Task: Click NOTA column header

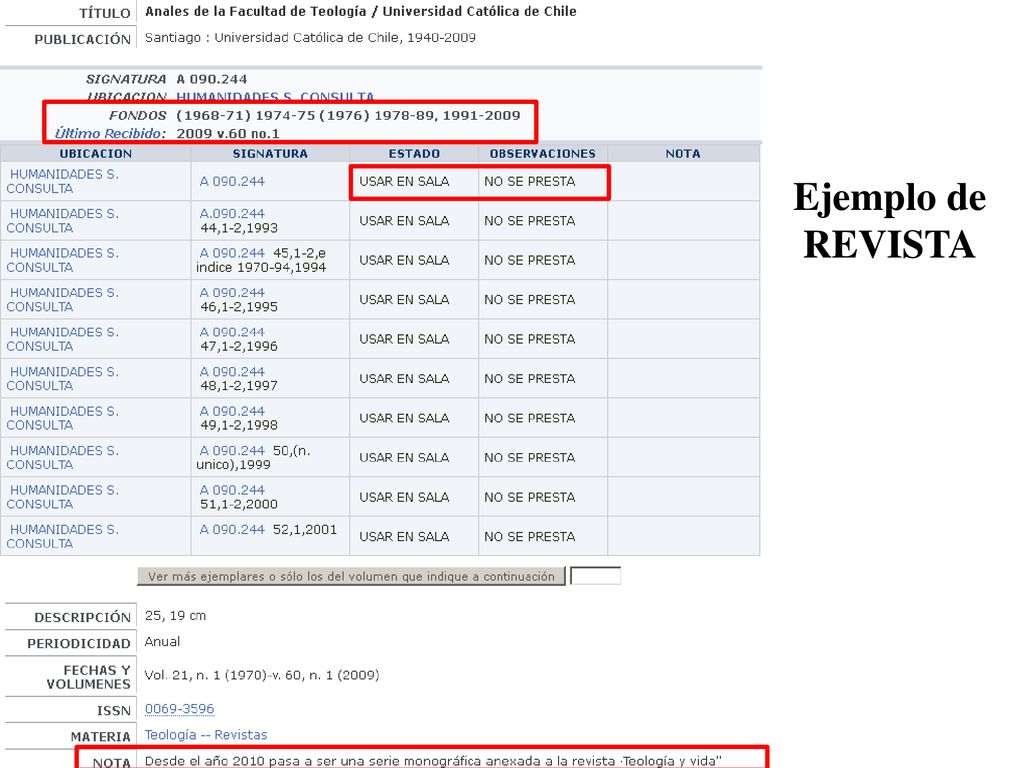Action: (683, 153)
